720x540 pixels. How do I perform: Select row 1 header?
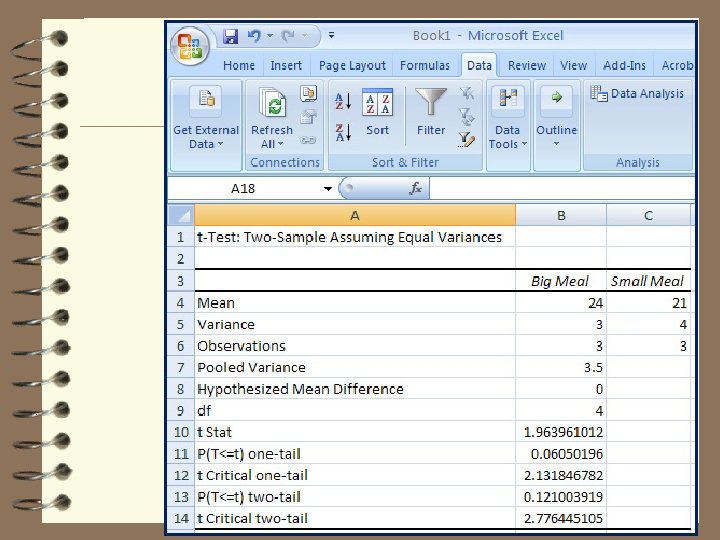181,237
